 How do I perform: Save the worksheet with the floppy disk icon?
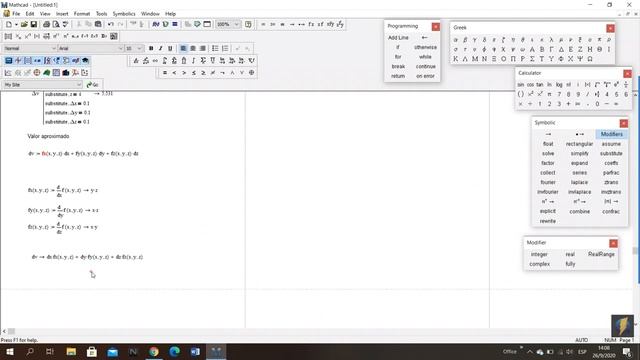33,24
